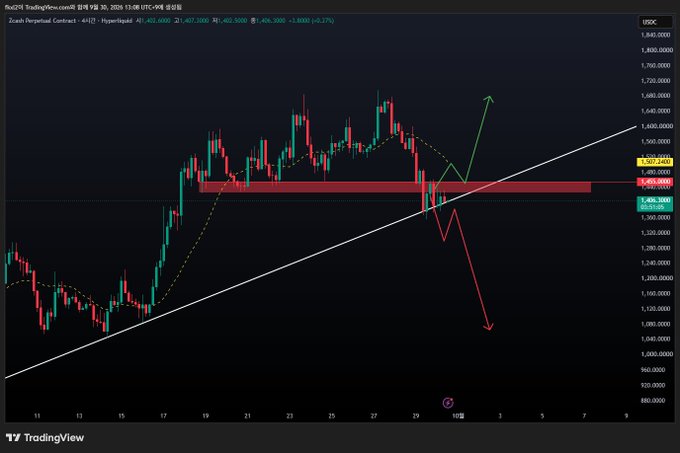Click the 1,000.0000 price axis label
The height and width of the screenshot is (453, 680).
coord(657,354)
